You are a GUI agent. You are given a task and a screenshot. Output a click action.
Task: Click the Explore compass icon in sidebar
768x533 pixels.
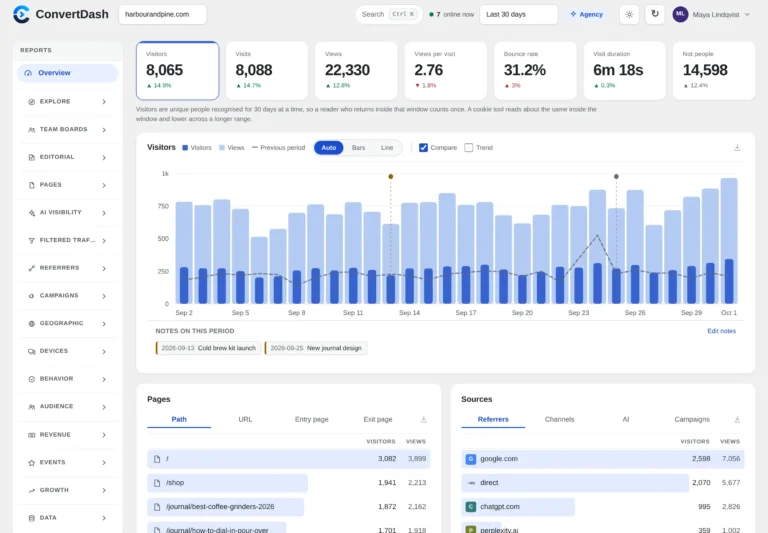31,102
